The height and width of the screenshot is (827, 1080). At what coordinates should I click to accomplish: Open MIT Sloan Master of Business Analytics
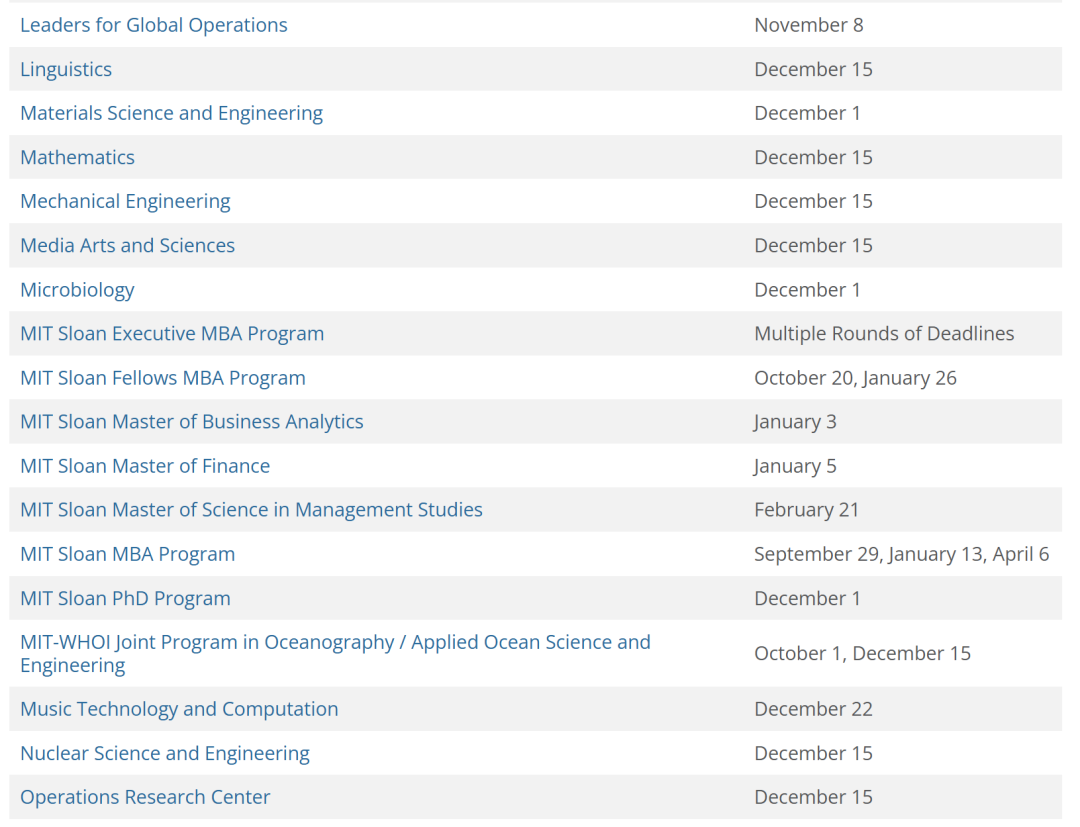click(192, 422)
